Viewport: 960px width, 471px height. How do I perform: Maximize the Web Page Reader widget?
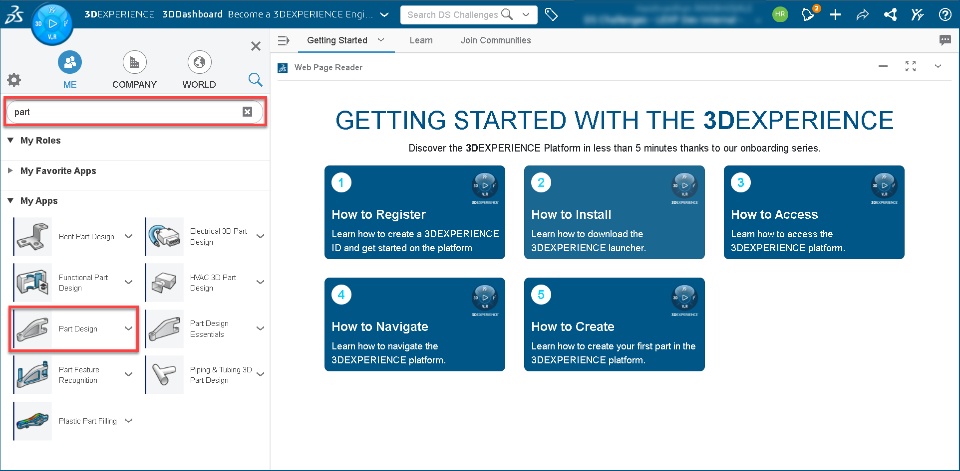[x=910, y=66]
